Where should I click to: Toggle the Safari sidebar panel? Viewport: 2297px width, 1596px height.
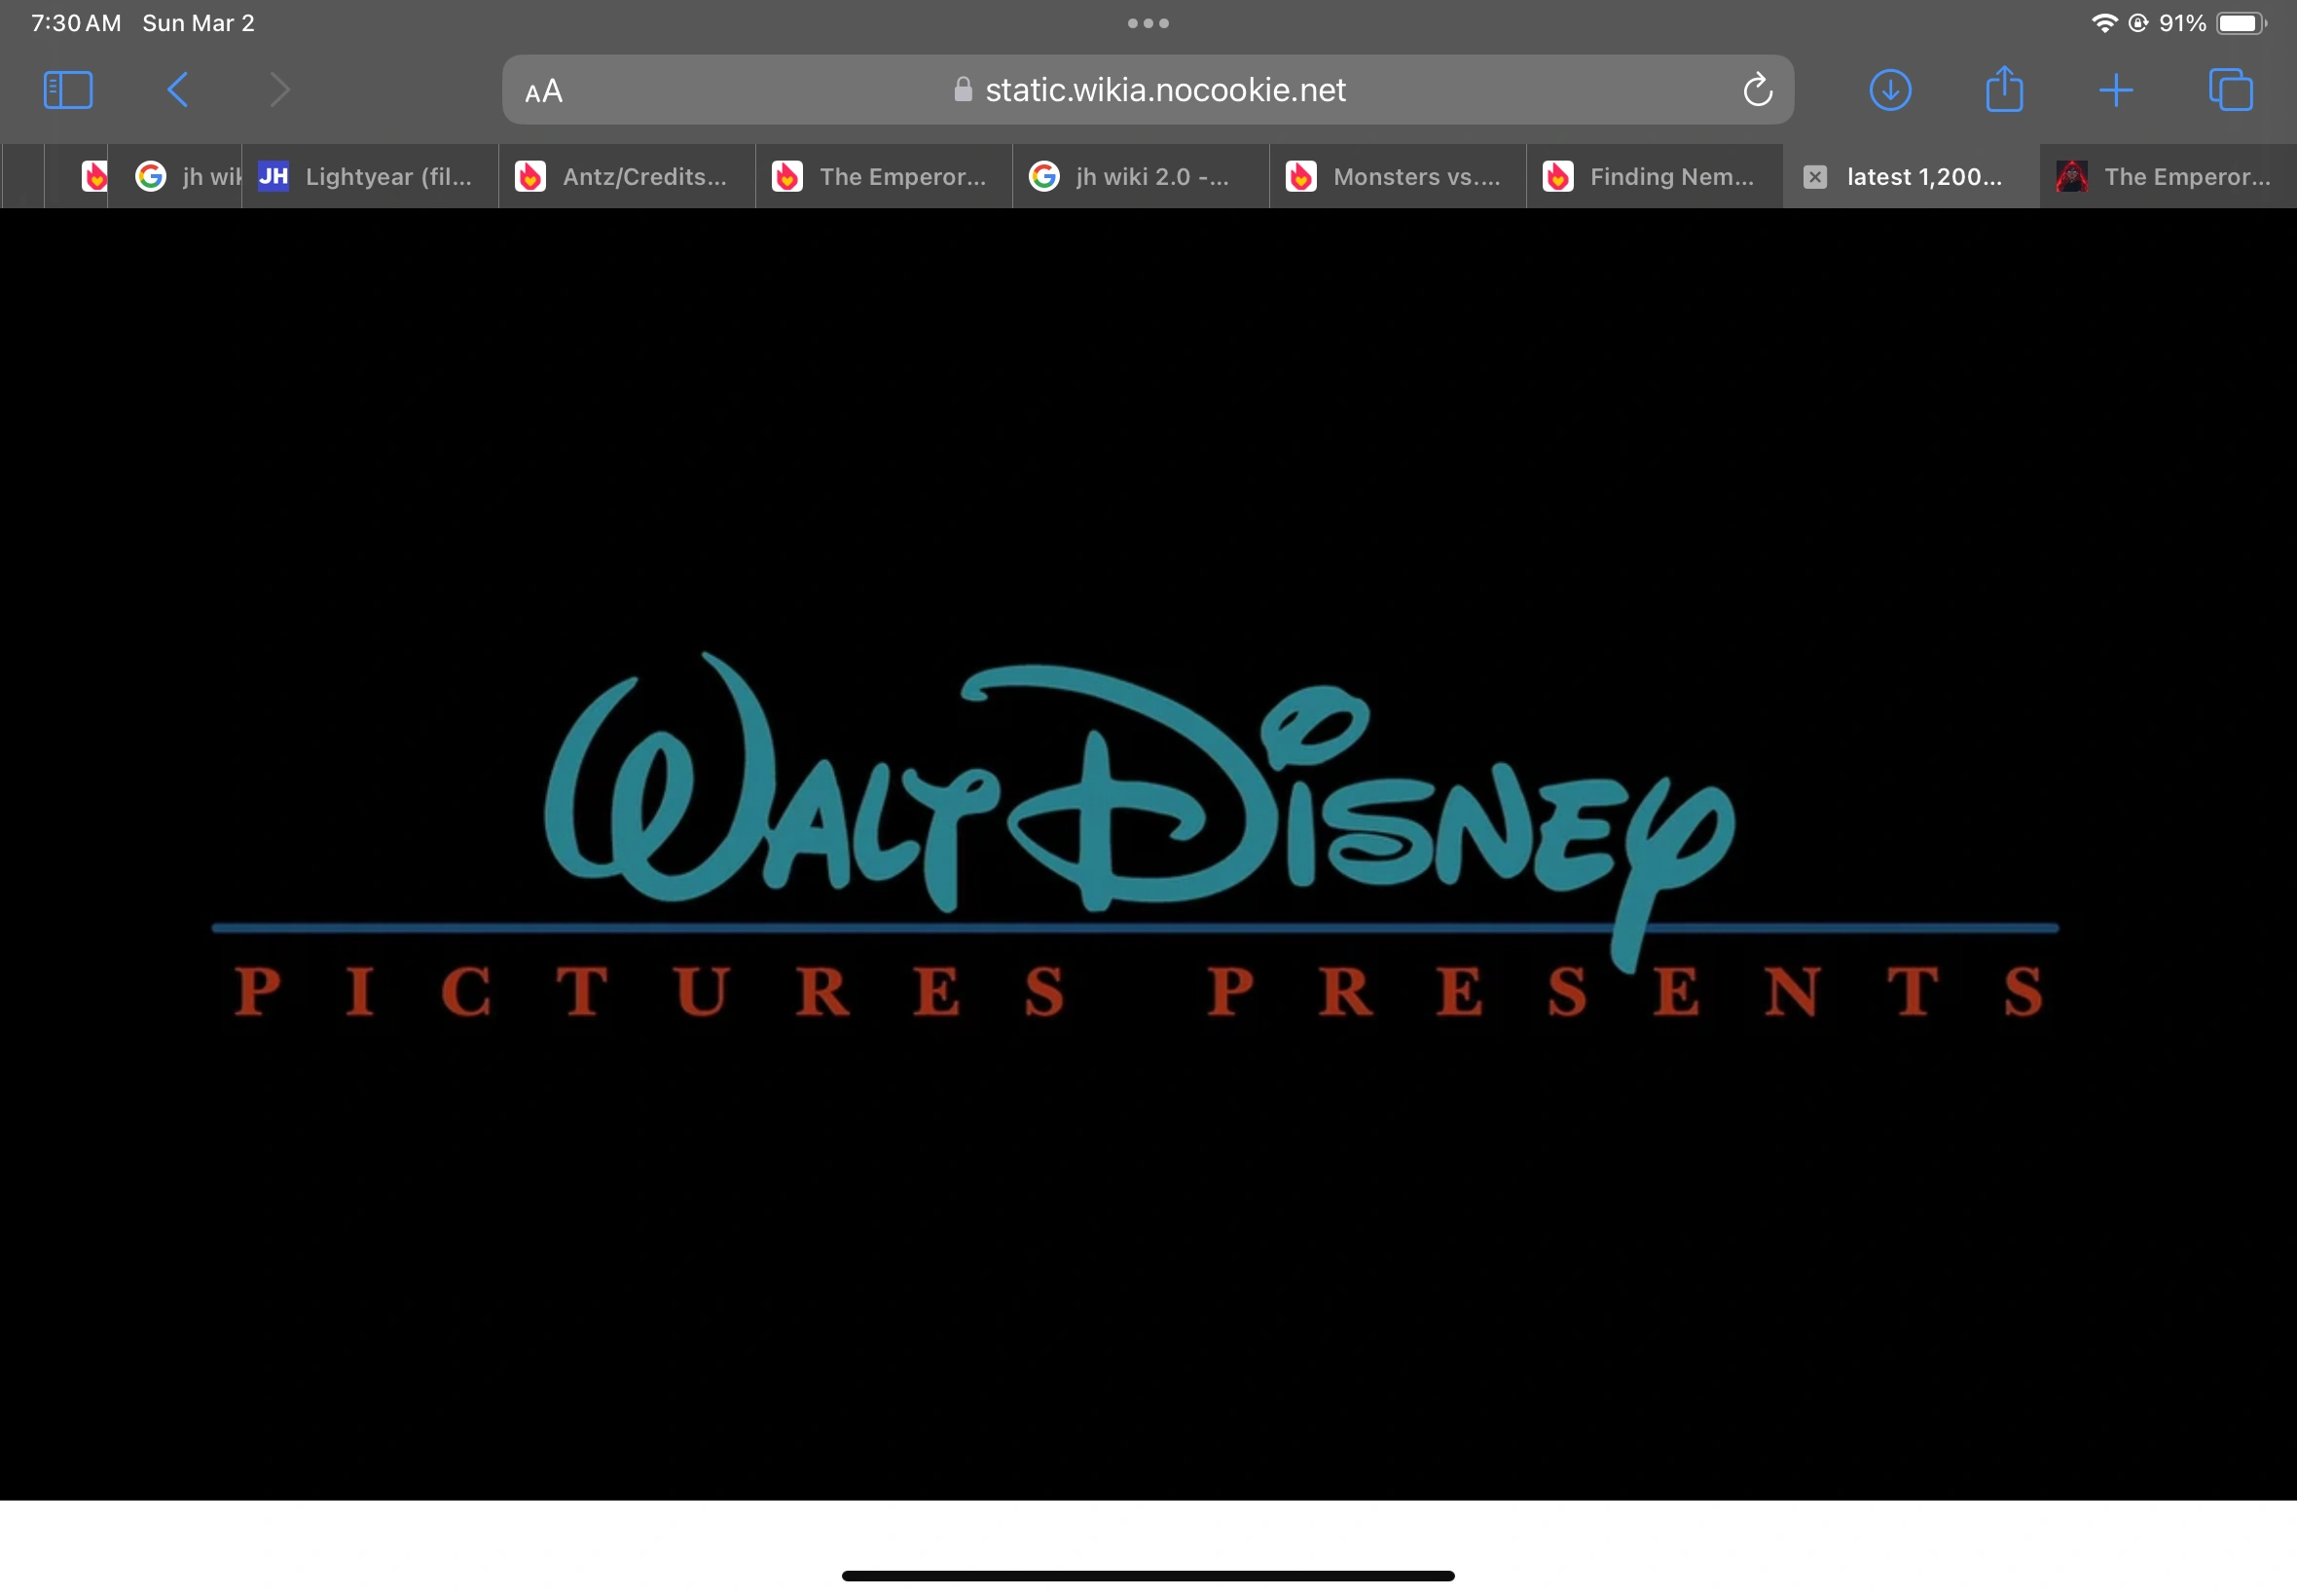pos(68,90)
